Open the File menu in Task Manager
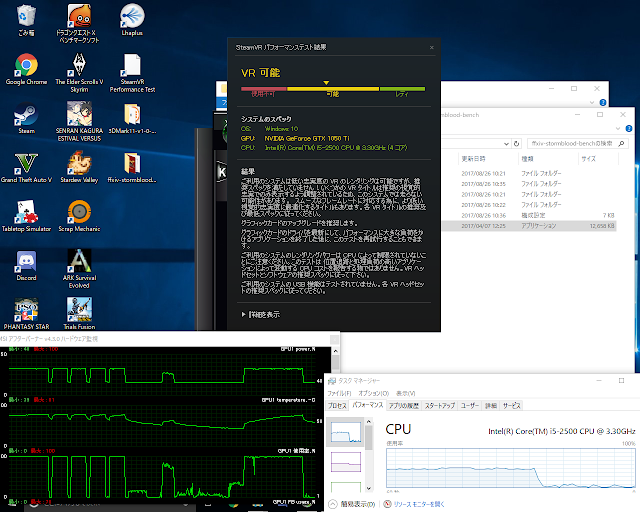Image resolution: width=640 pixels, height=512 pixels. pos(339,393)
